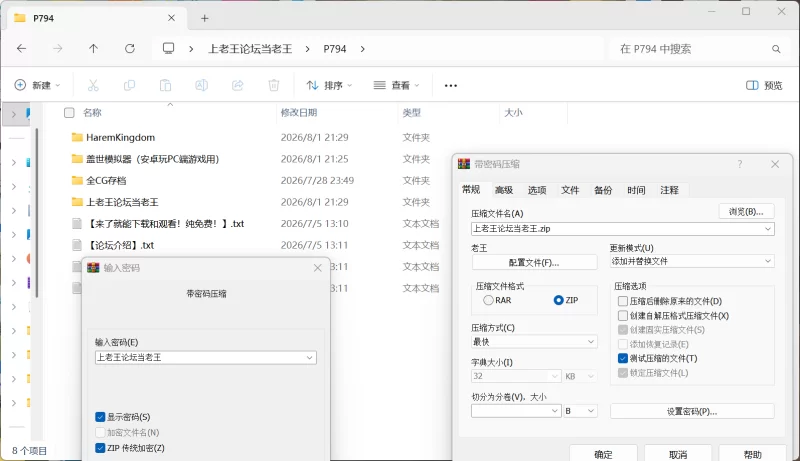This screenshot has width=800, height=461.
Task: Click the 浏览(B)... button
Action: tap(746, 211)
